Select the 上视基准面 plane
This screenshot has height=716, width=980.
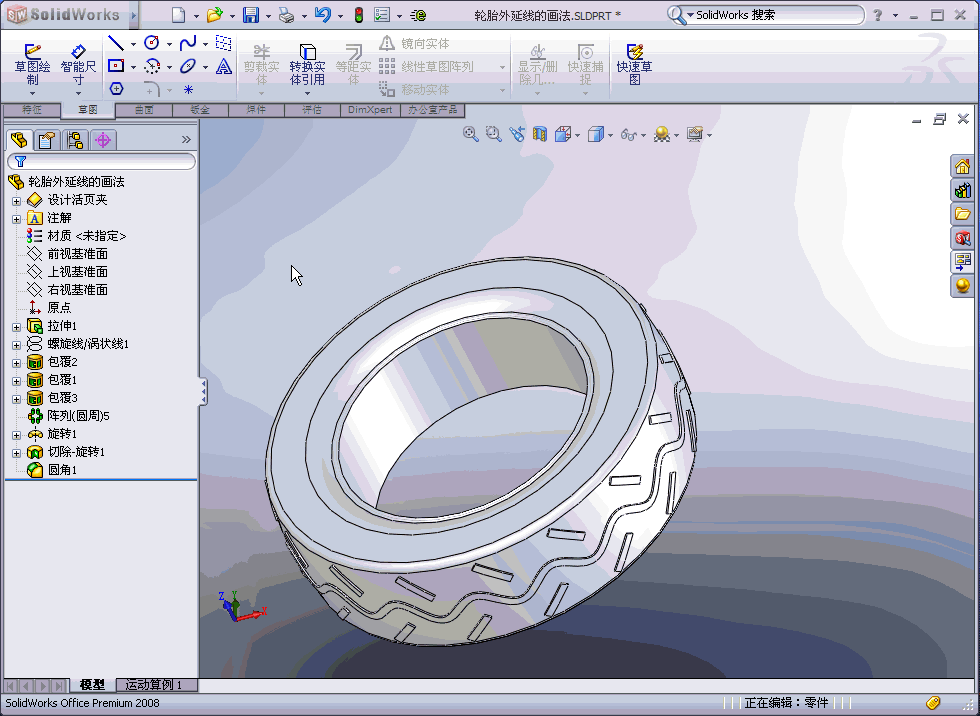point(78,272)
